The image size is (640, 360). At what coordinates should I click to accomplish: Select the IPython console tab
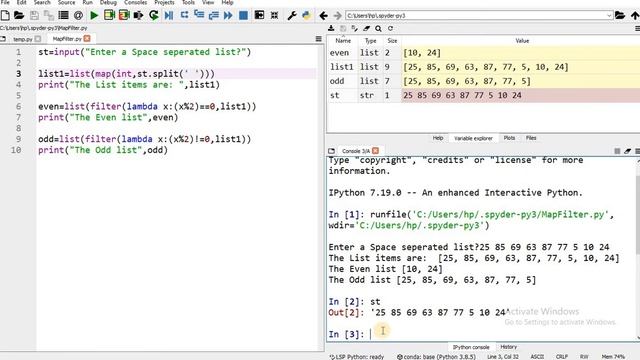[x=471, y=347]
